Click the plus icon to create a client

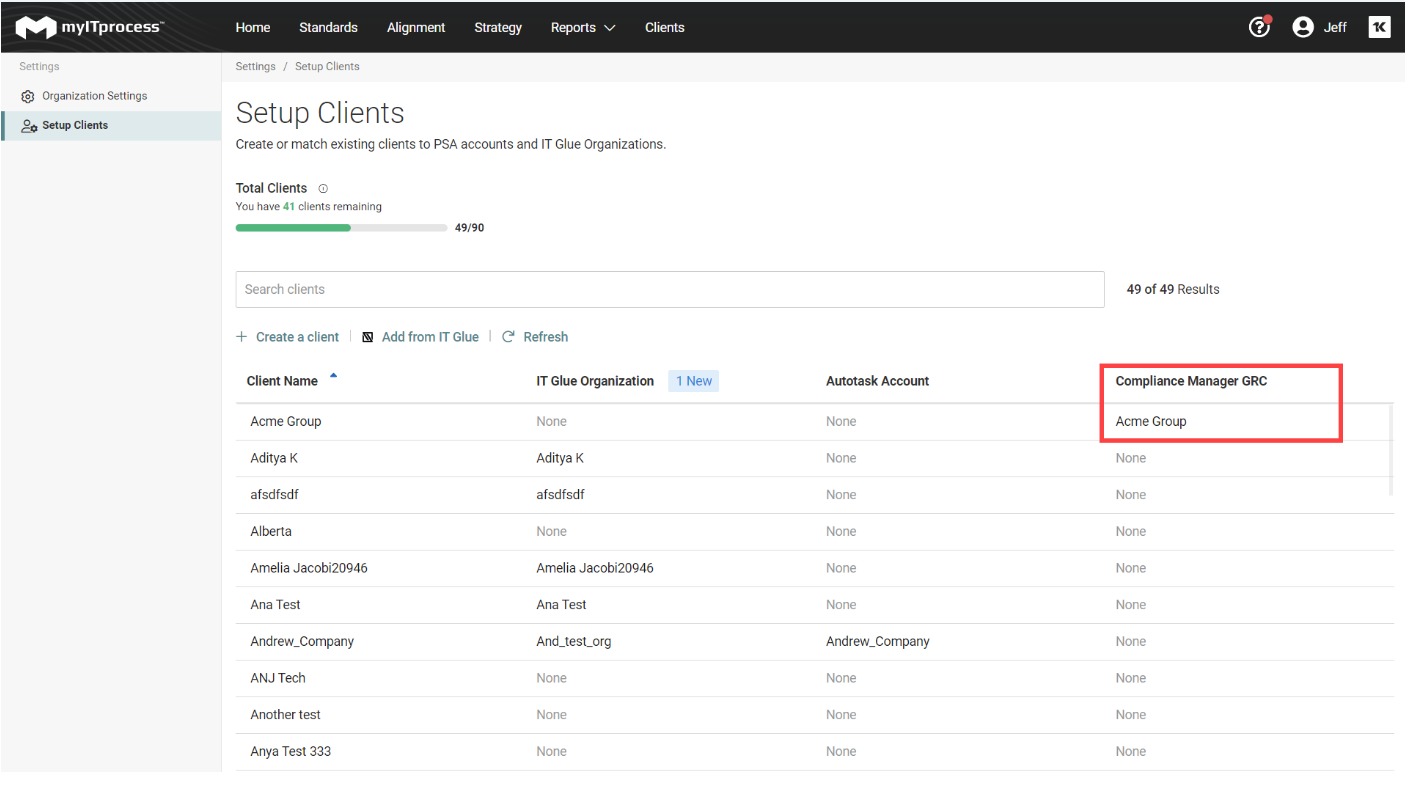pyautogui.click(x=242, y=337)
